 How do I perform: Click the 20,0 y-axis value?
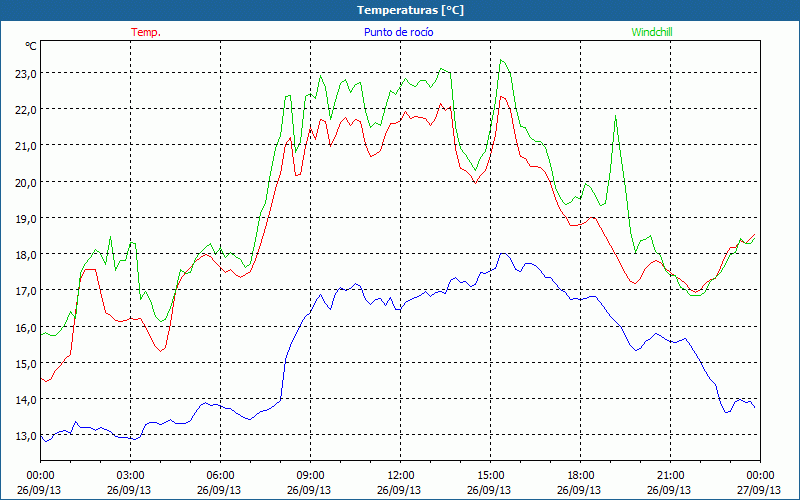coord(26,182)
